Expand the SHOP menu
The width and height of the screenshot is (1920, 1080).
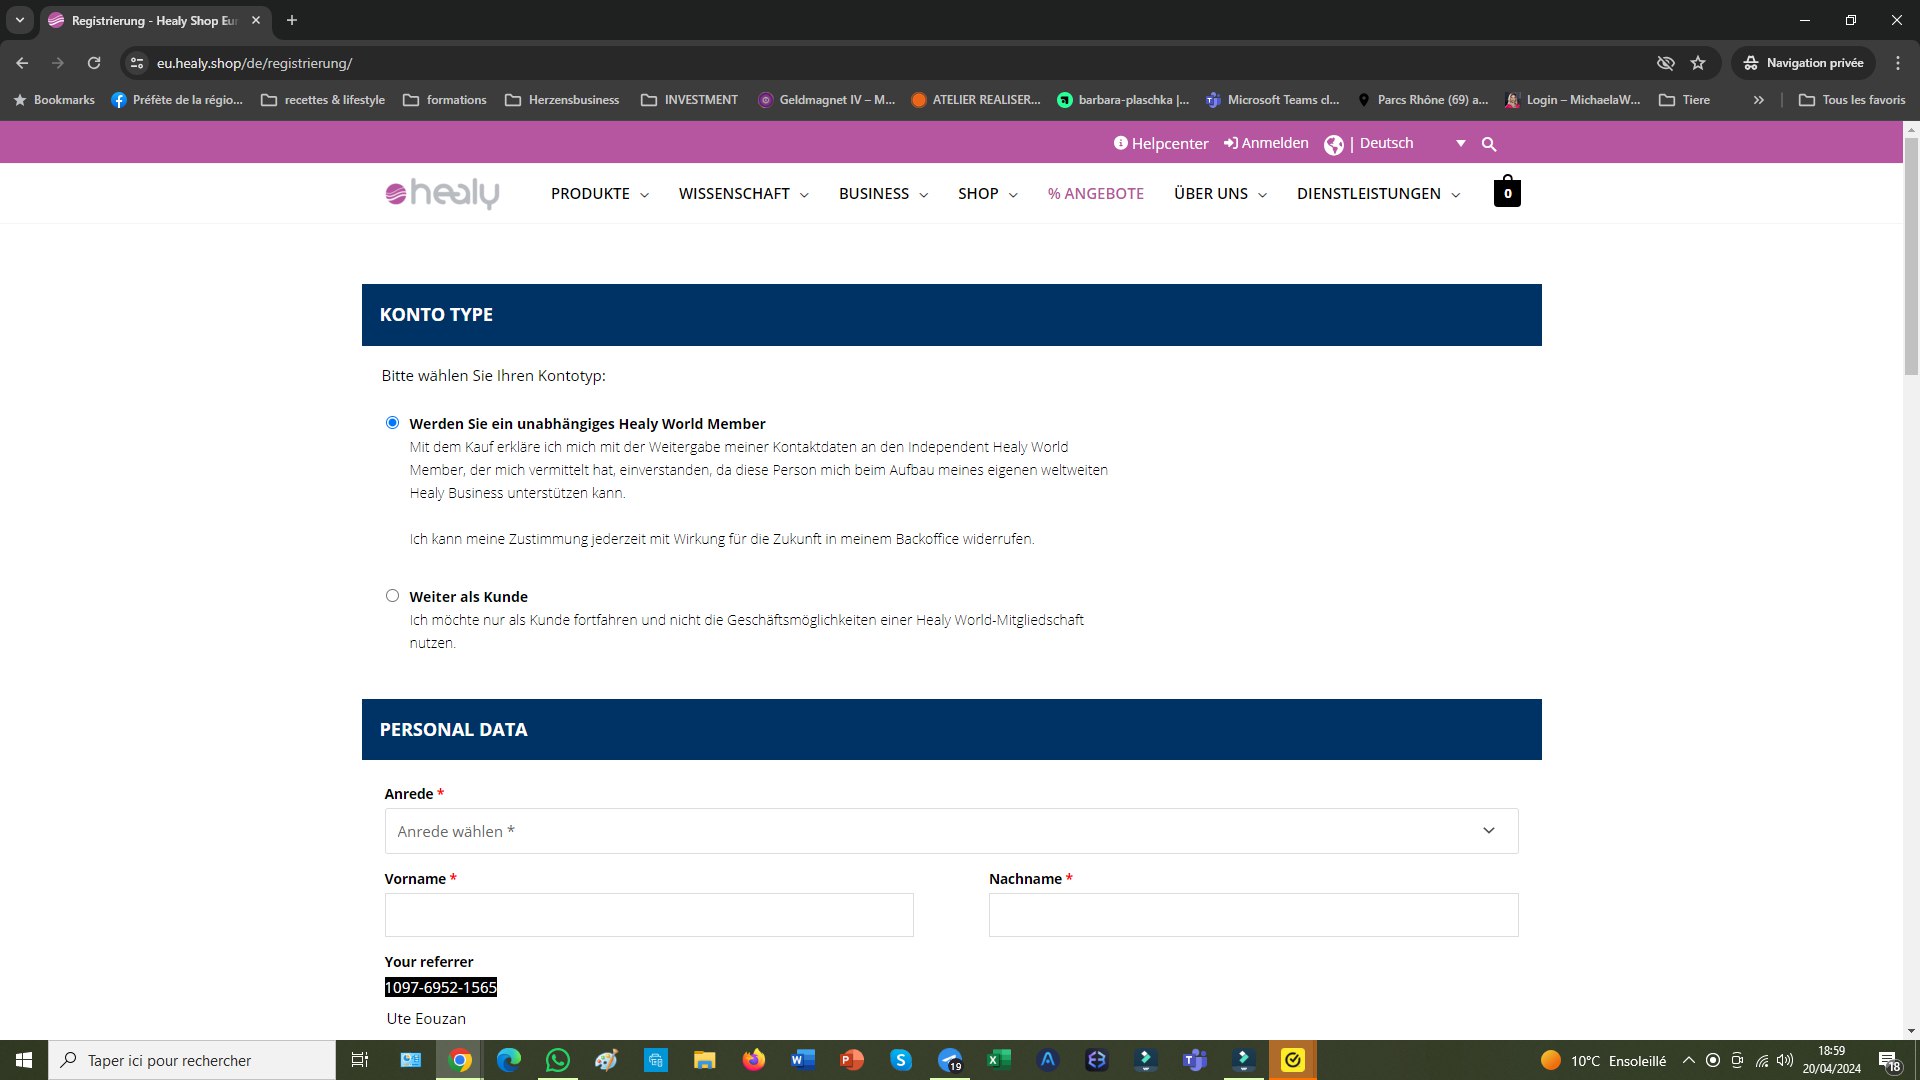click(x=988, y=194)
